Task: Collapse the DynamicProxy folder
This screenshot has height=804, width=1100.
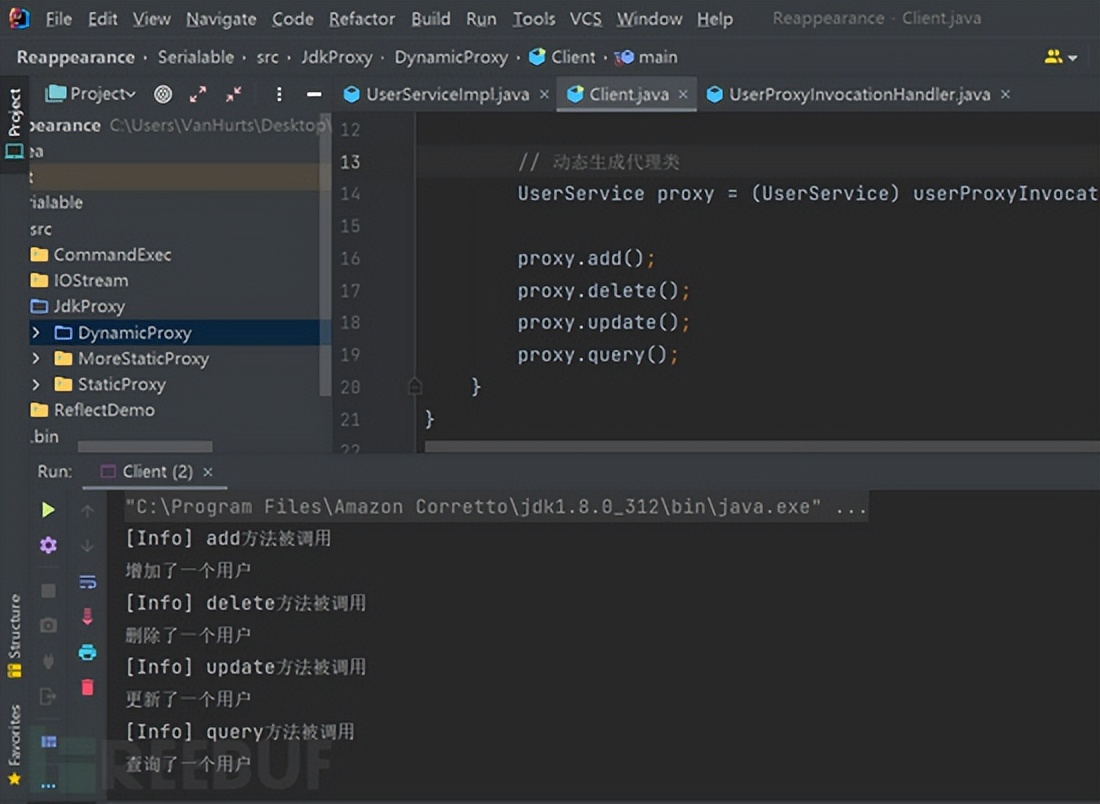Action: [x=35, y=332]
